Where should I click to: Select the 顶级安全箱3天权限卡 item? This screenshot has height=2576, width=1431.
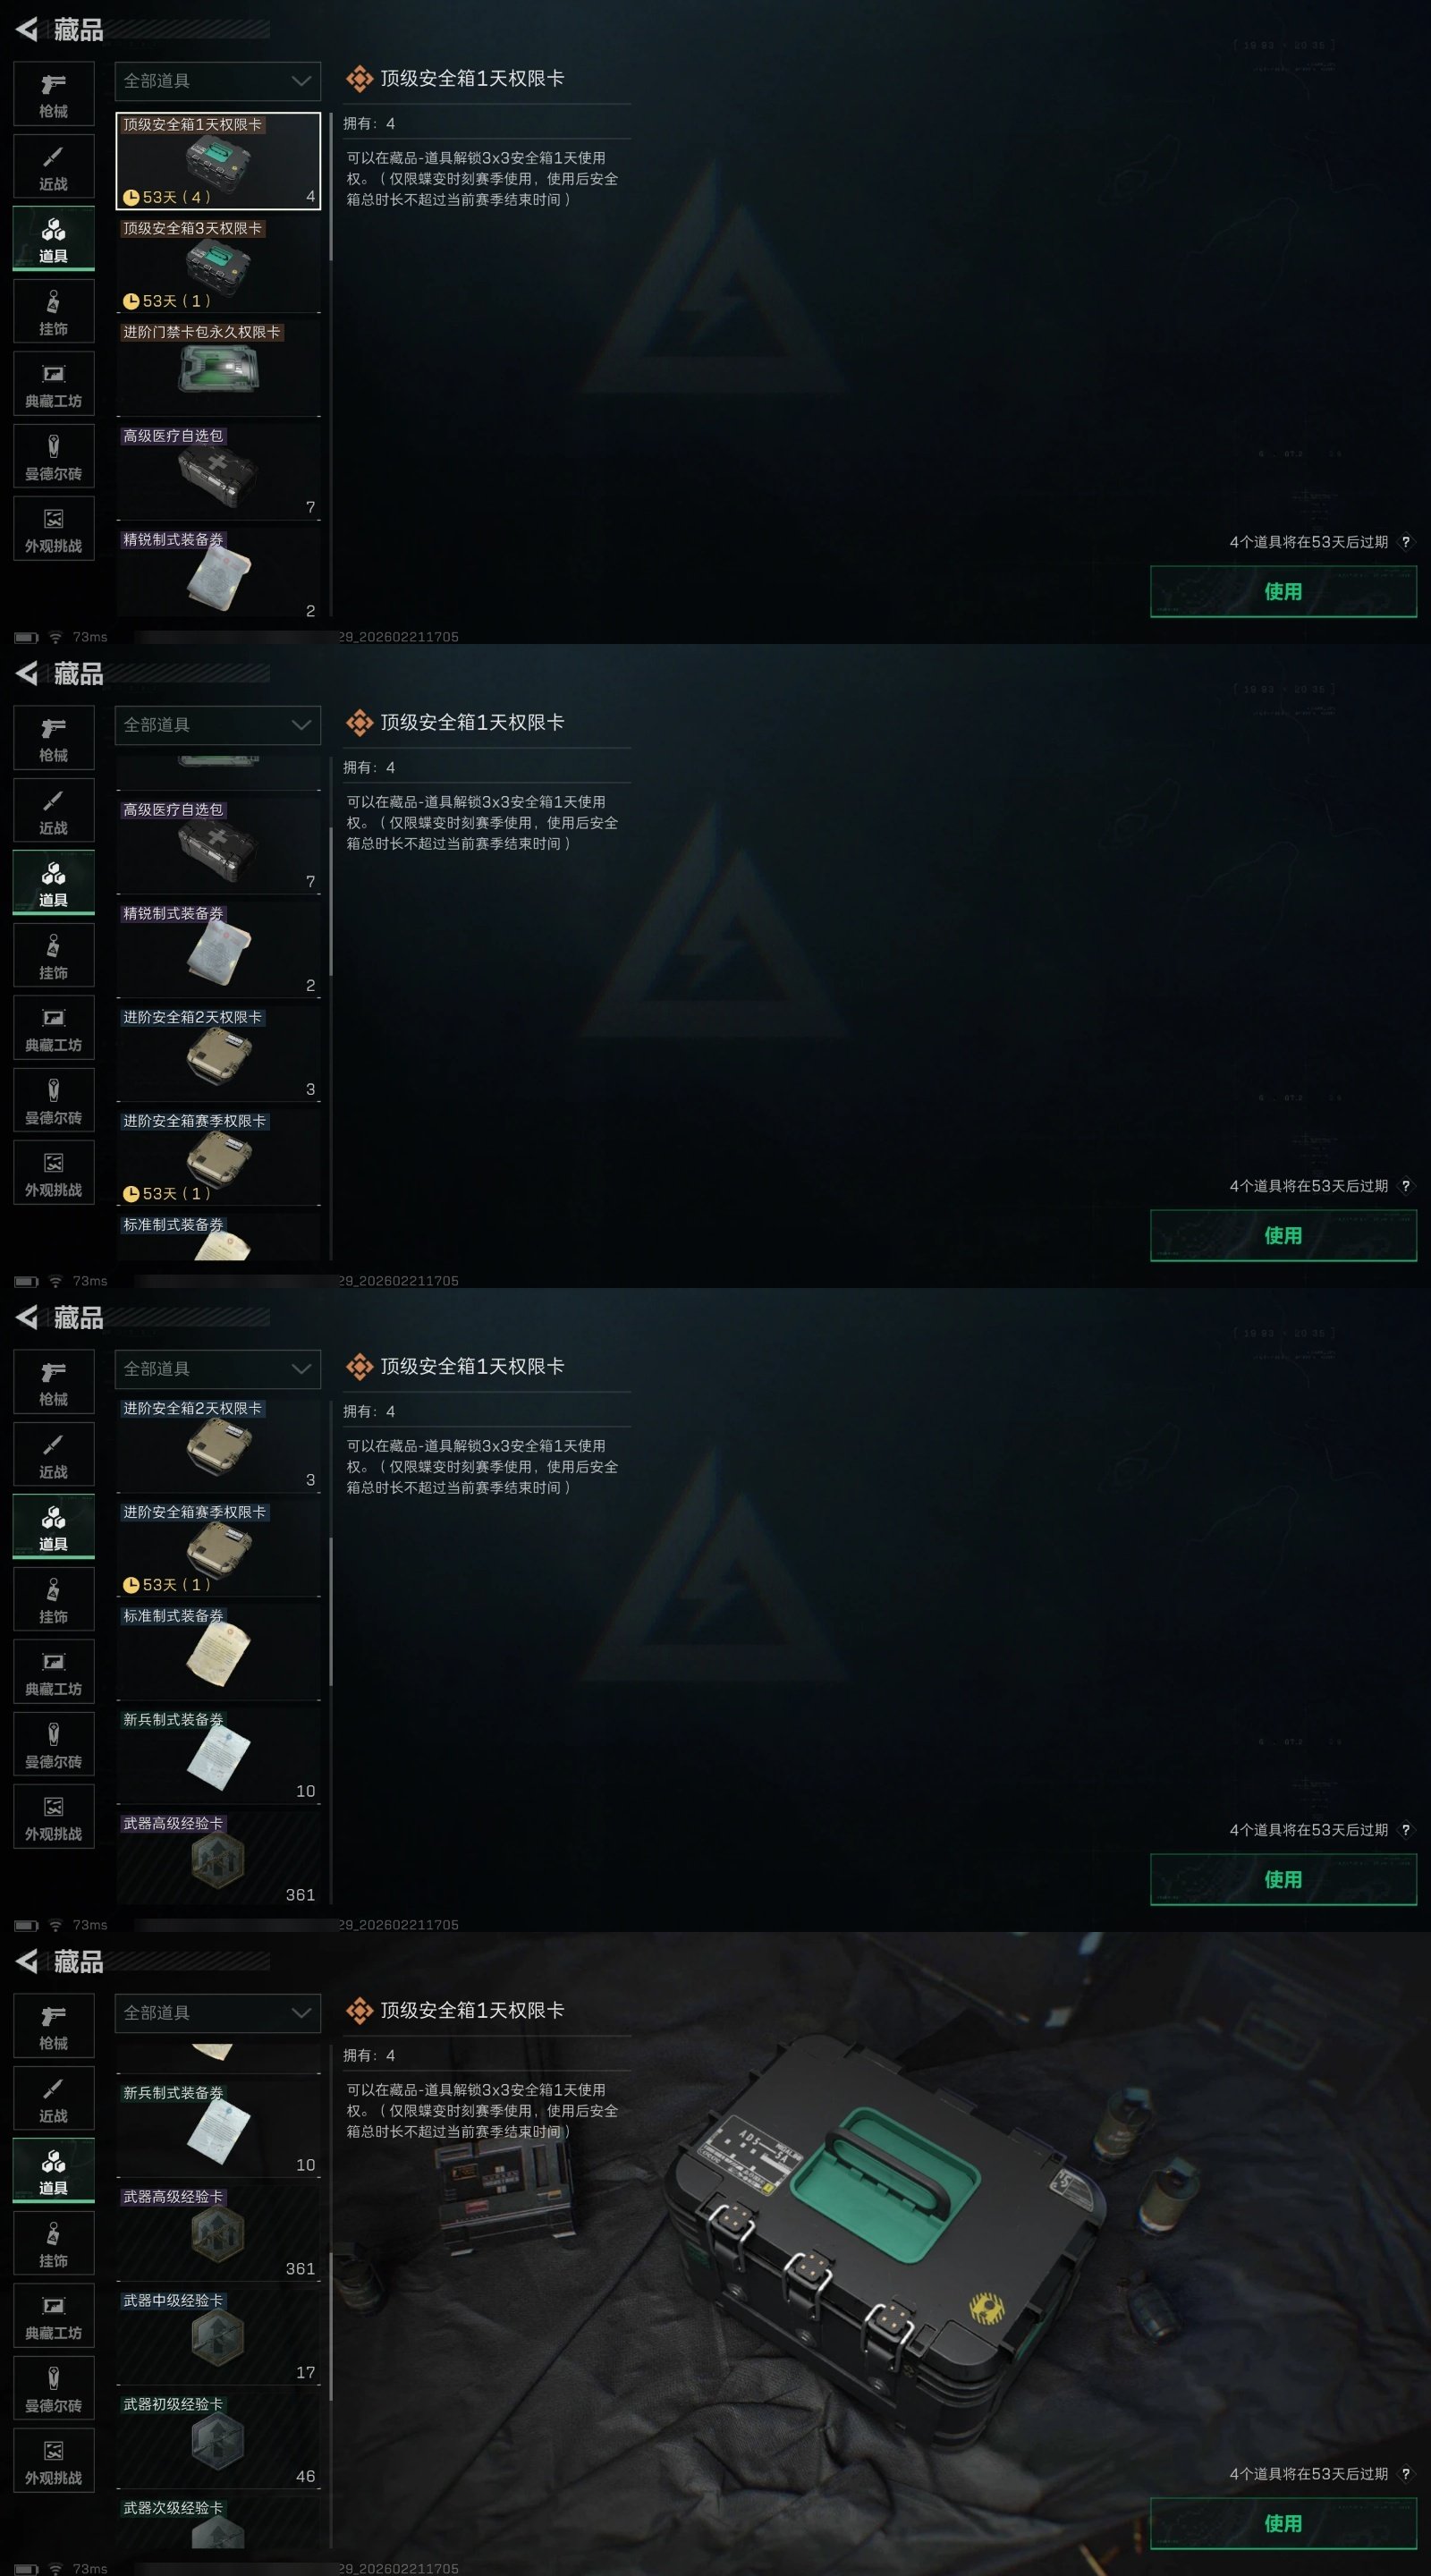pyautogui.click(x=218, y=264)
